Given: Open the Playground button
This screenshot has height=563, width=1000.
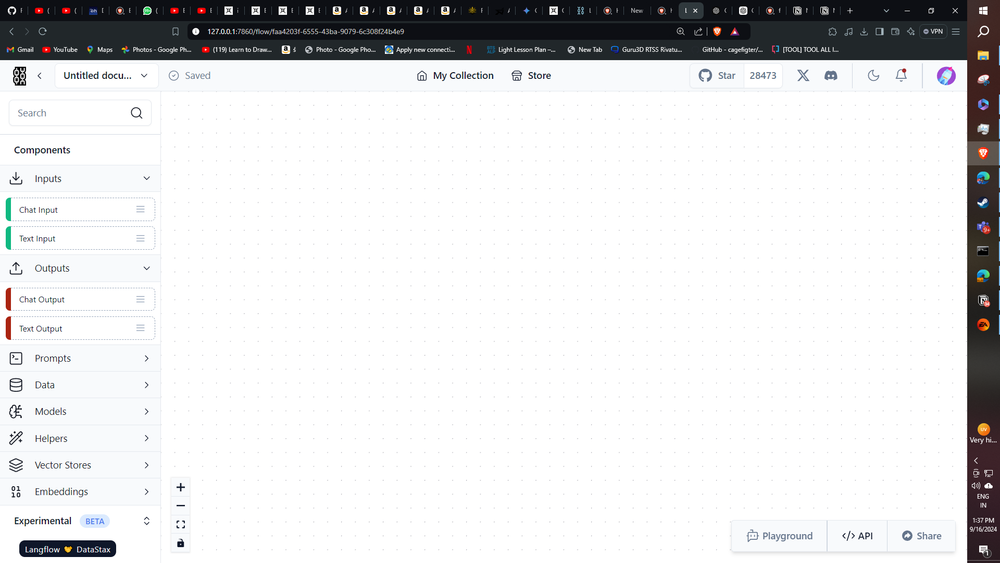Looking at the screenshot, I should point(779,536).
